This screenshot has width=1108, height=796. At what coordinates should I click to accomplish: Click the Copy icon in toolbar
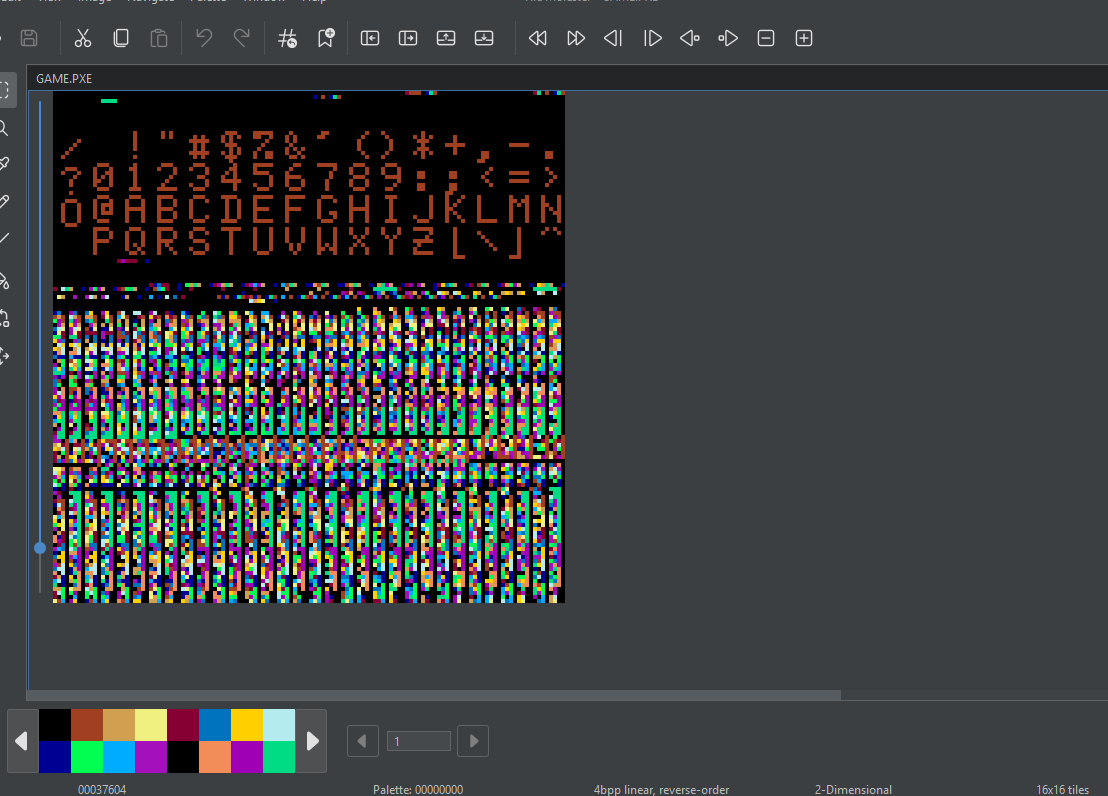[x=121, y=38]
